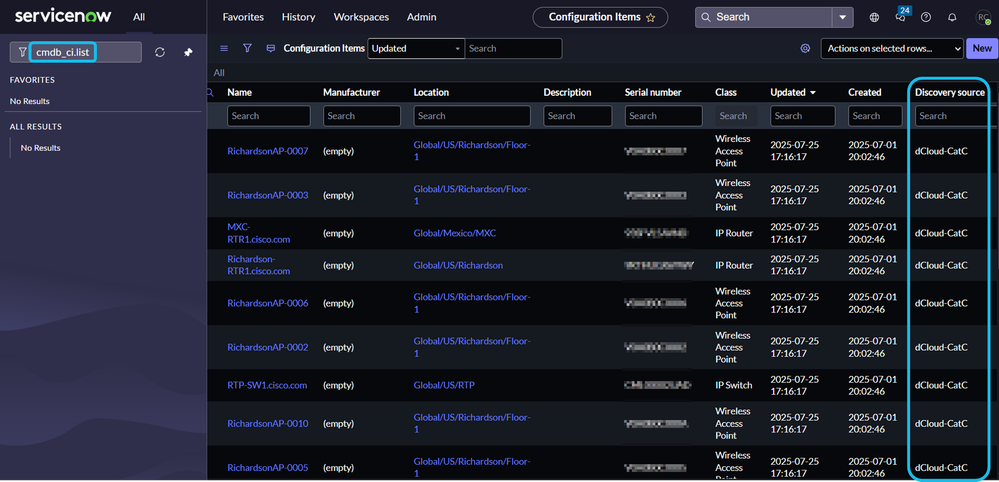Open the History menu

pos(298,17)
